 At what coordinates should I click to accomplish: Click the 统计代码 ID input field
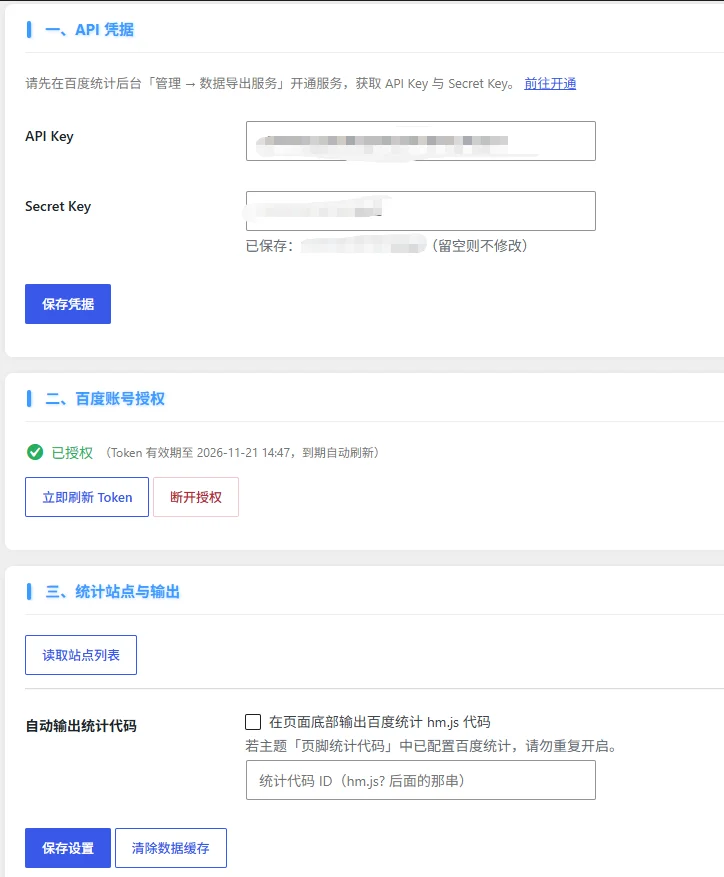tap(421, 780)
